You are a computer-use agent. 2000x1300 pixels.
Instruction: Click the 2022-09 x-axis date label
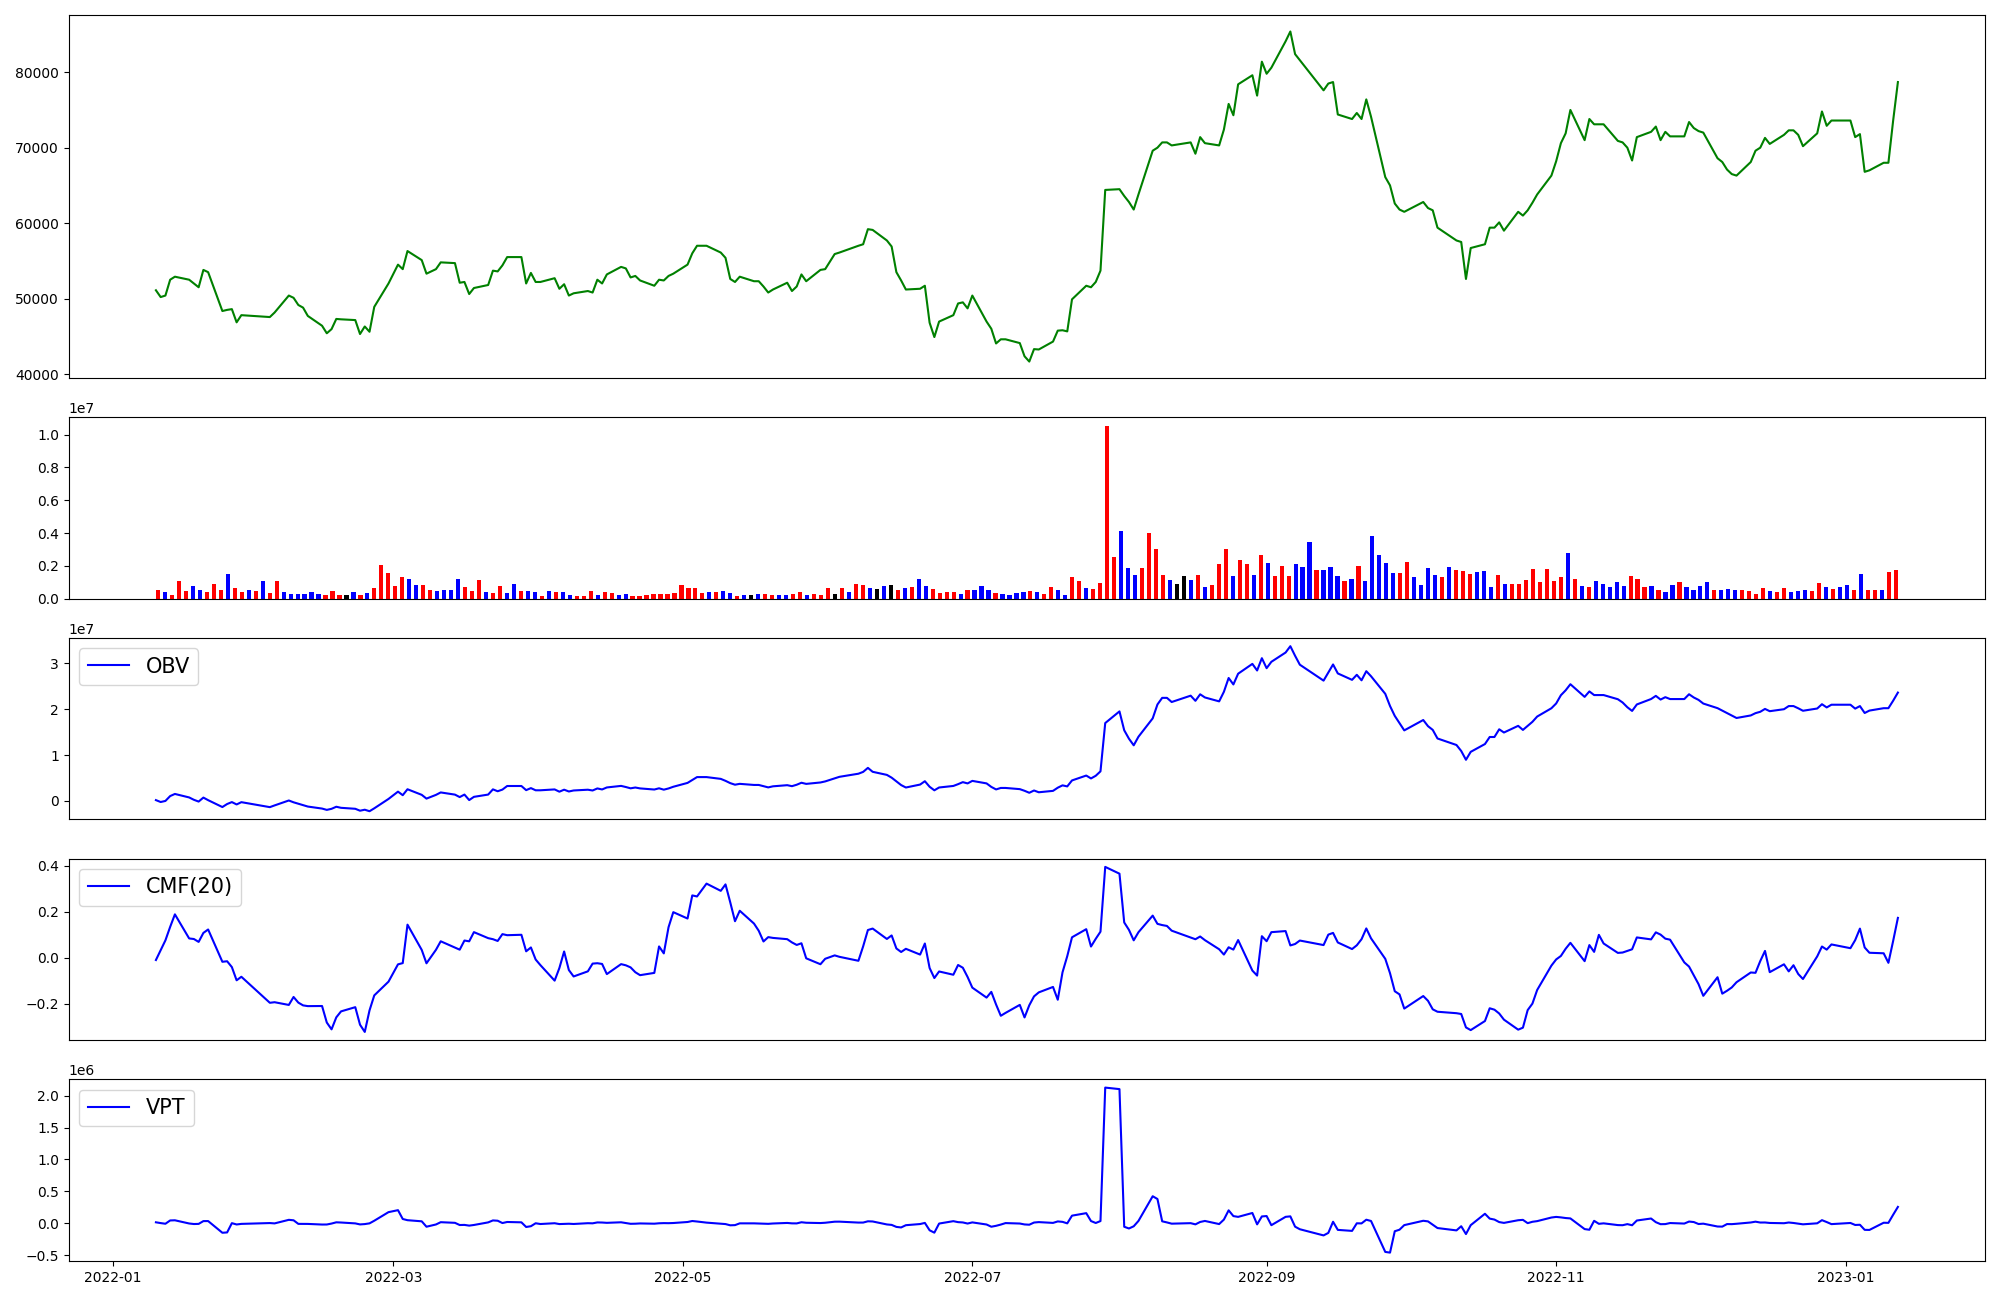pos(1267,1277)
